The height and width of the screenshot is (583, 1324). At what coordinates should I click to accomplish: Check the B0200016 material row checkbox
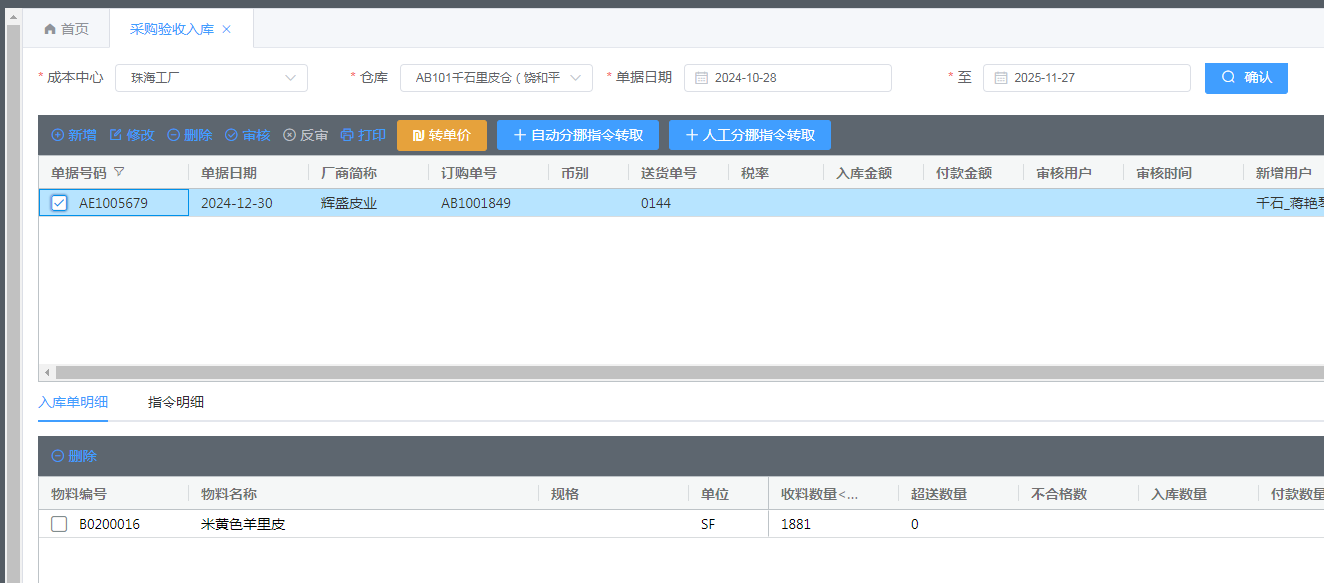tap(59, 524)
